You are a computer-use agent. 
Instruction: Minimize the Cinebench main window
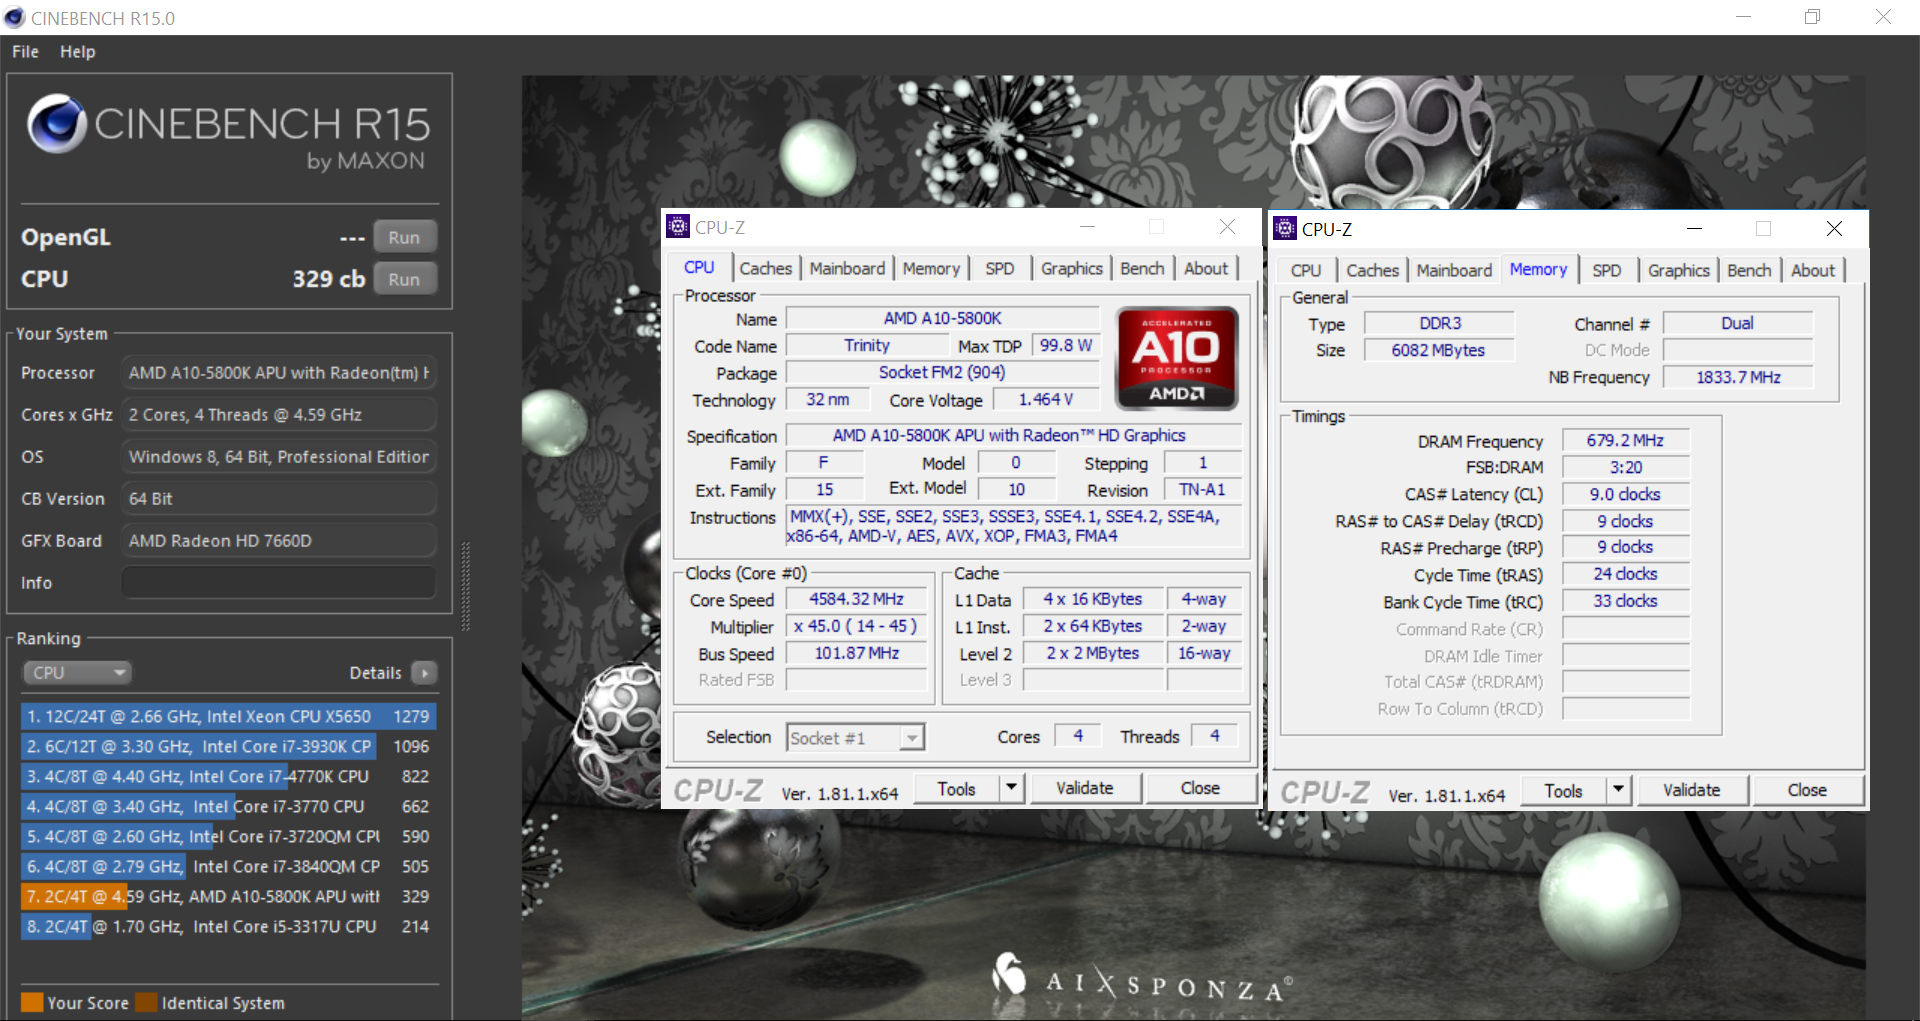point(1743,17)
